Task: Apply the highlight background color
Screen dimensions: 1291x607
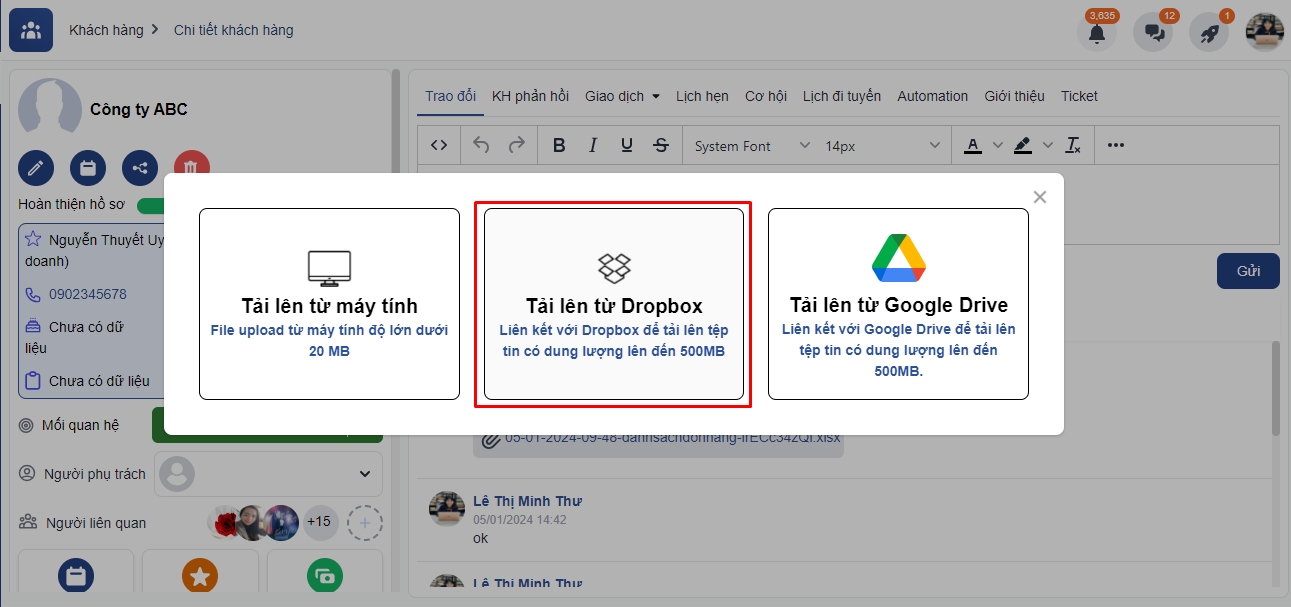Action: (x=1022, y=145)
